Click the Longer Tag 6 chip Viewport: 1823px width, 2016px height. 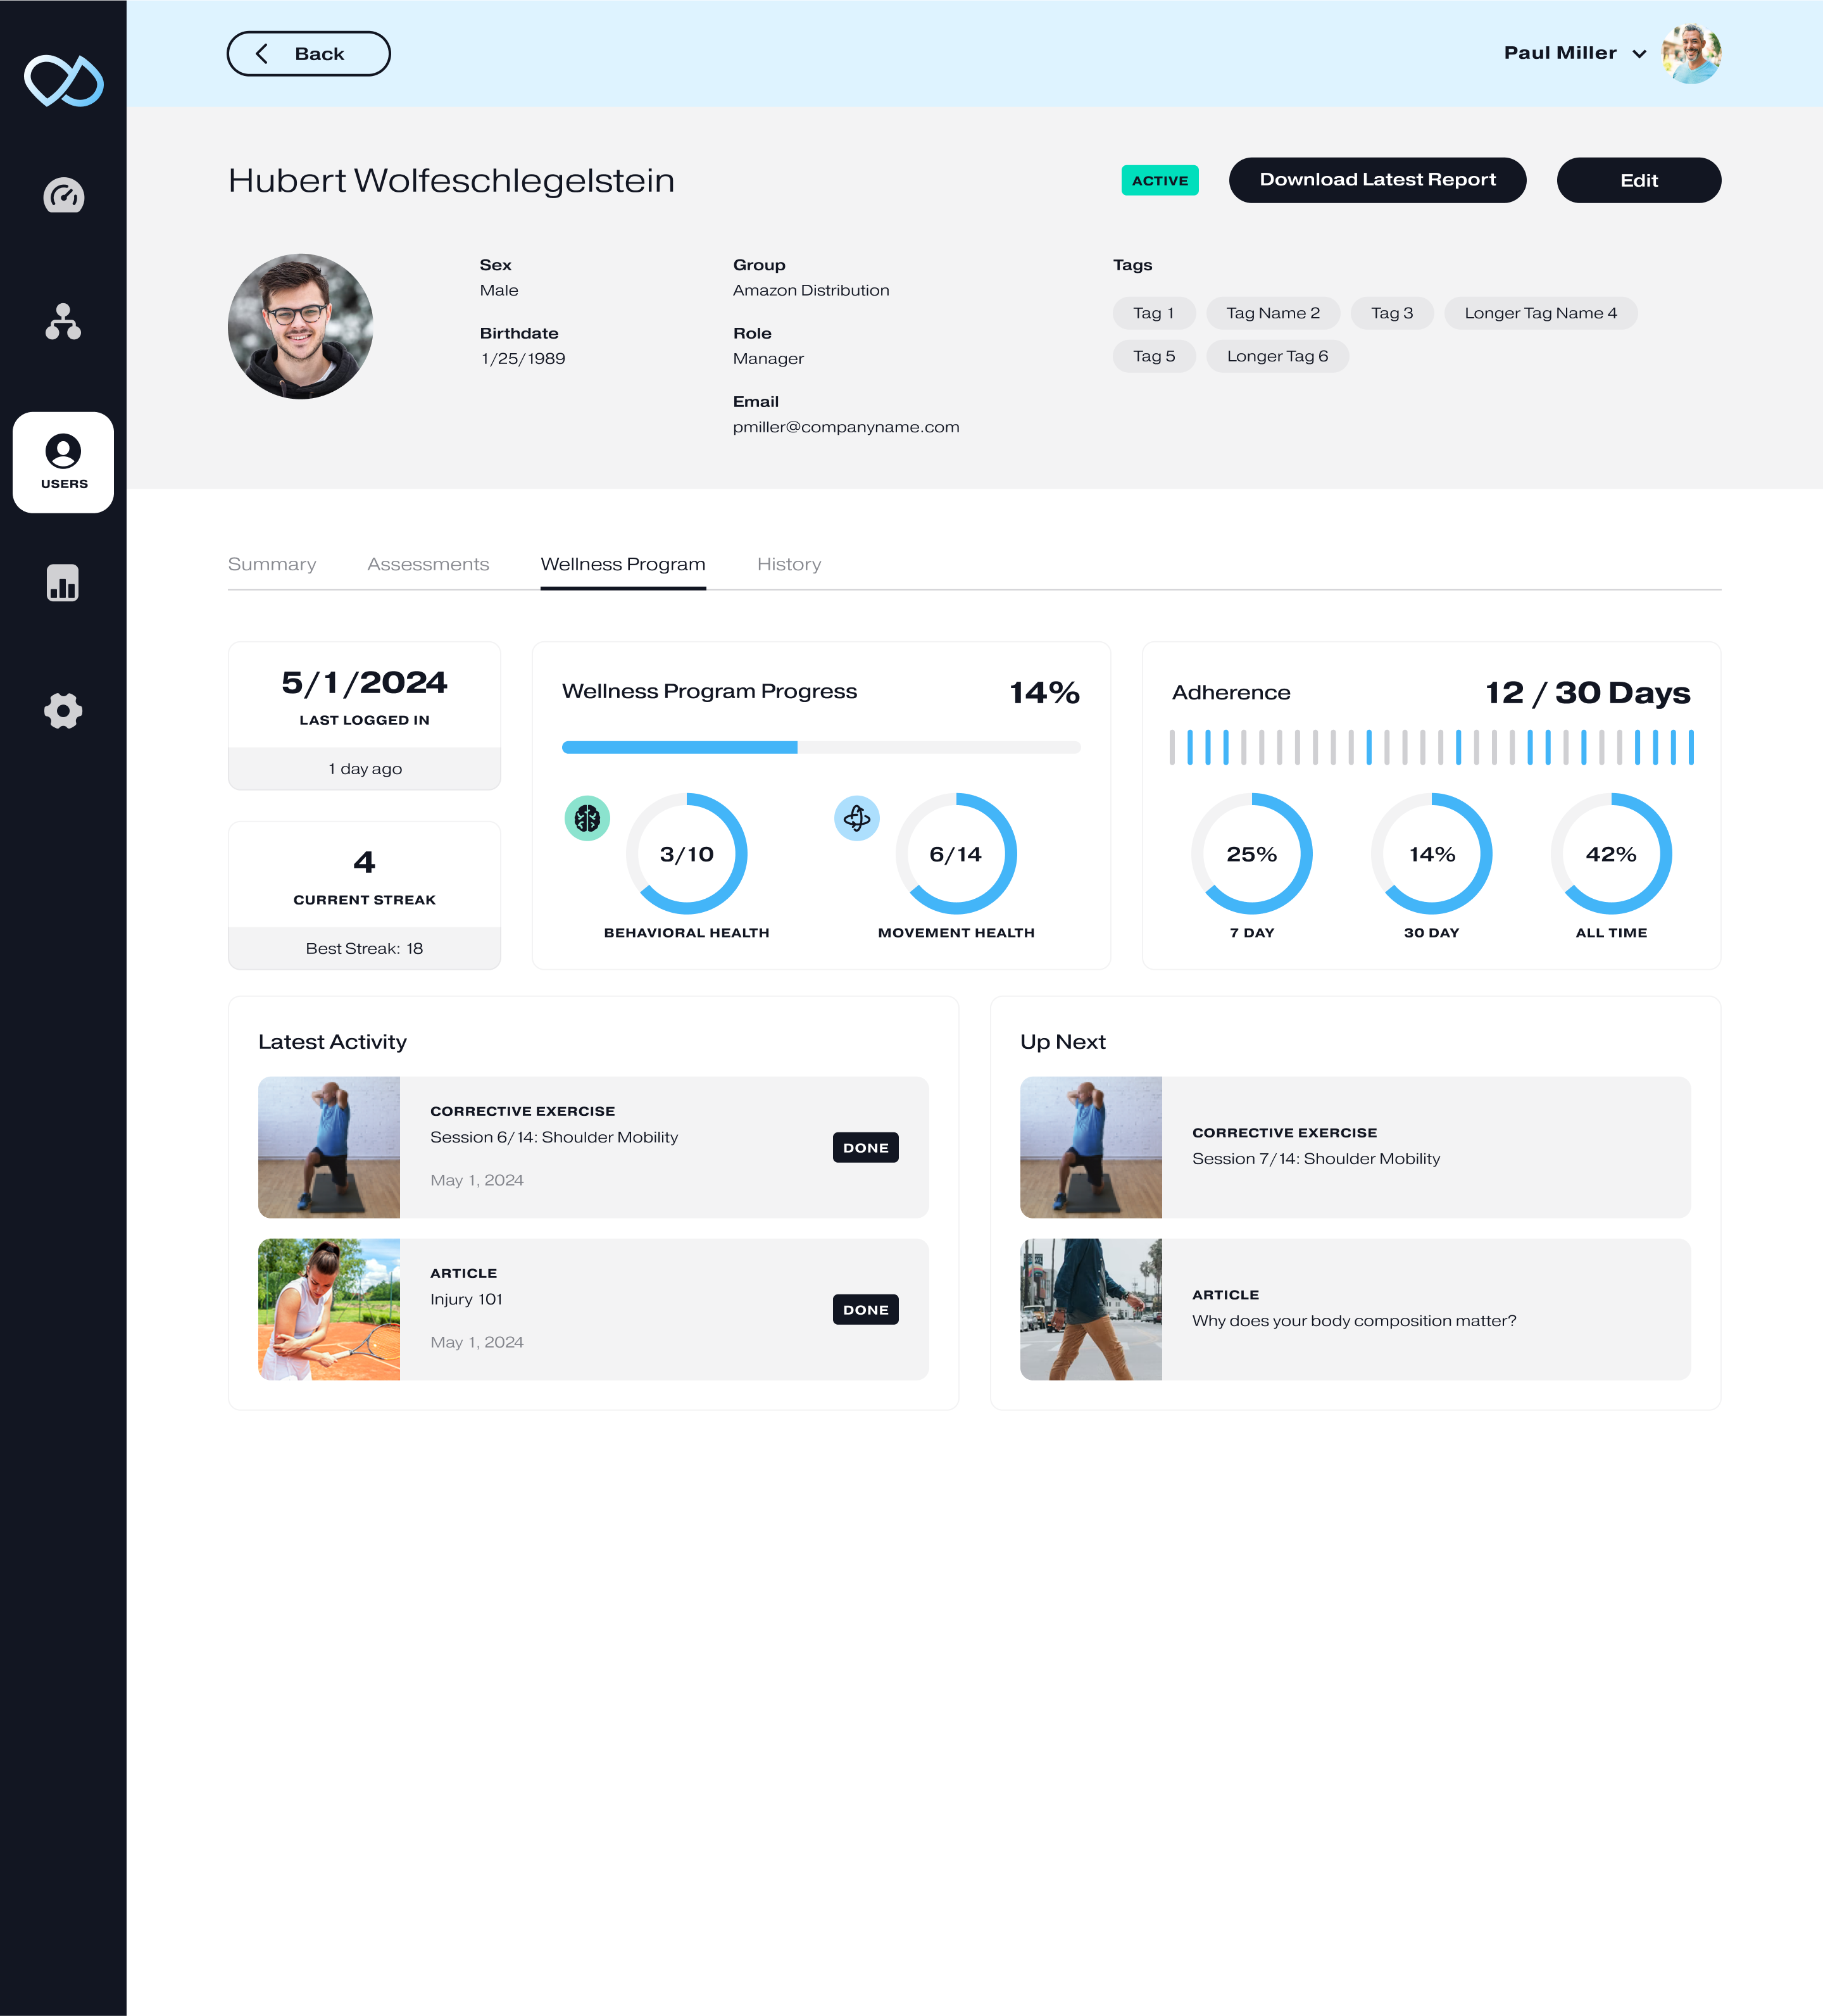pyautogui.click(x=1277, y=356)
